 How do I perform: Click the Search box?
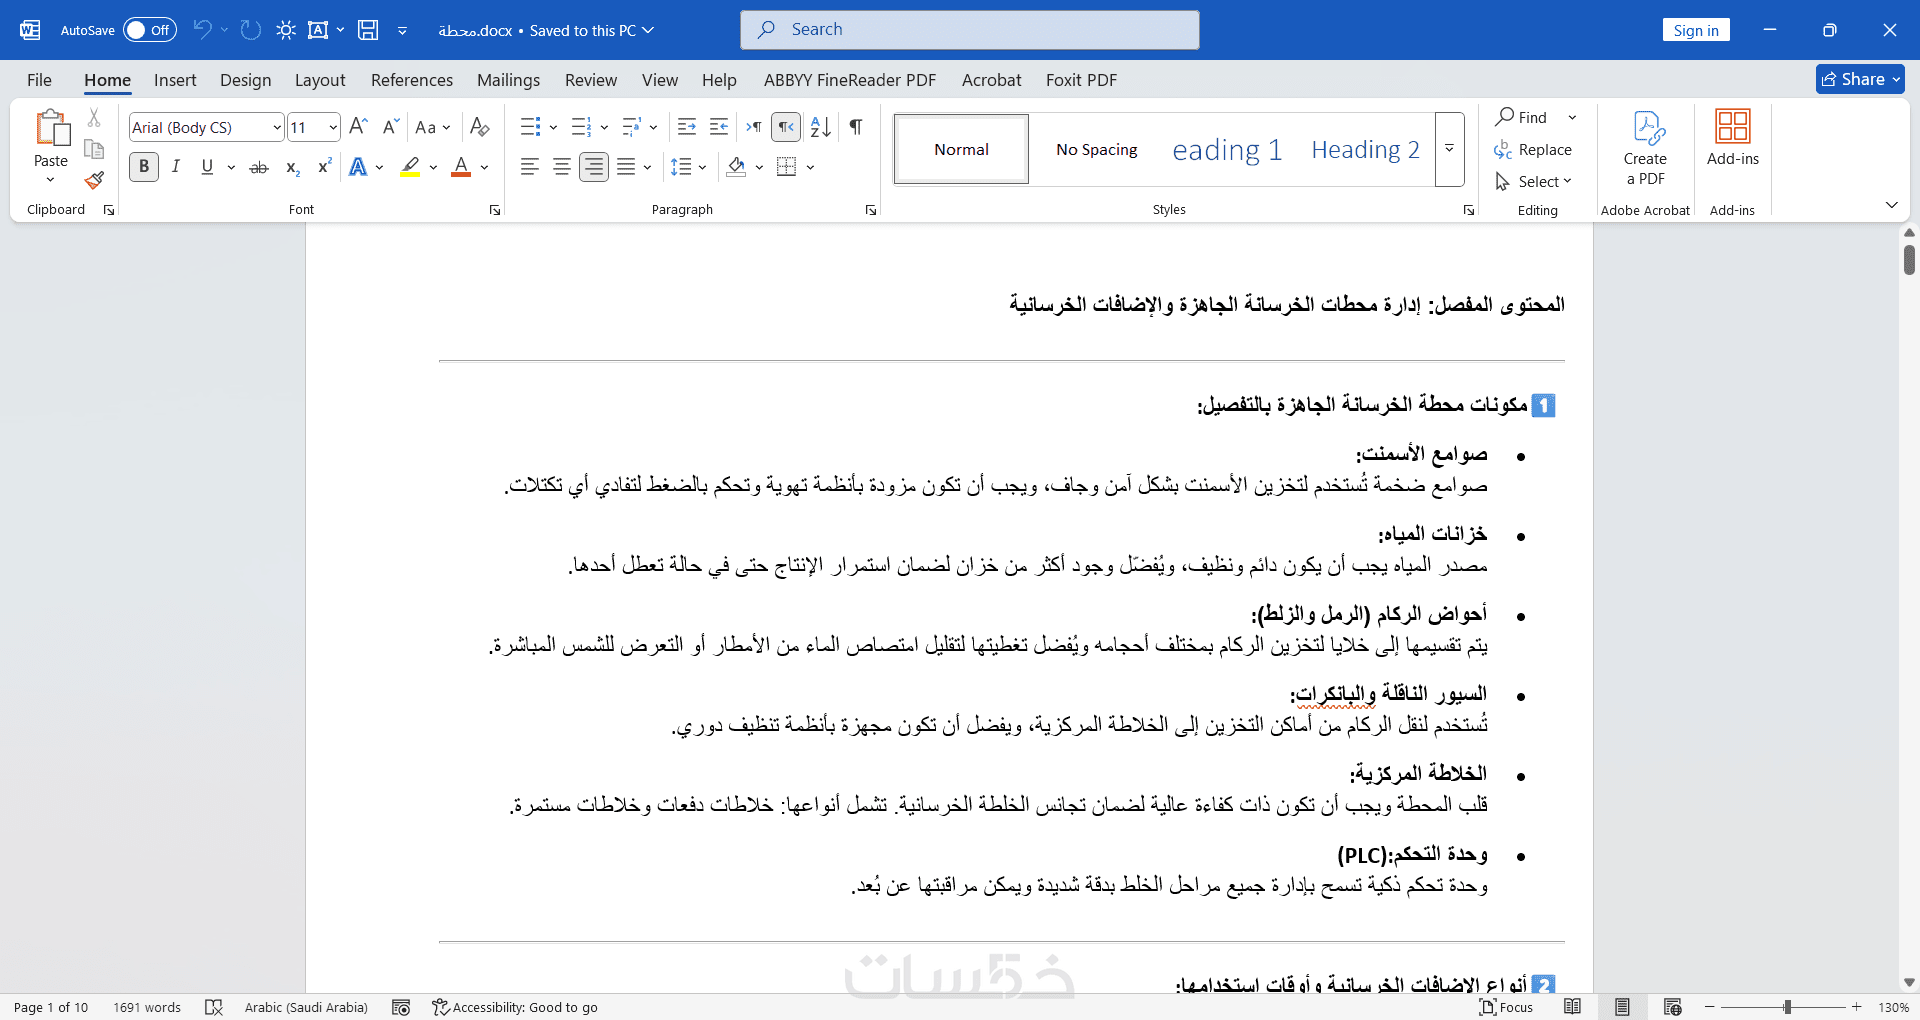click(970, 30)
